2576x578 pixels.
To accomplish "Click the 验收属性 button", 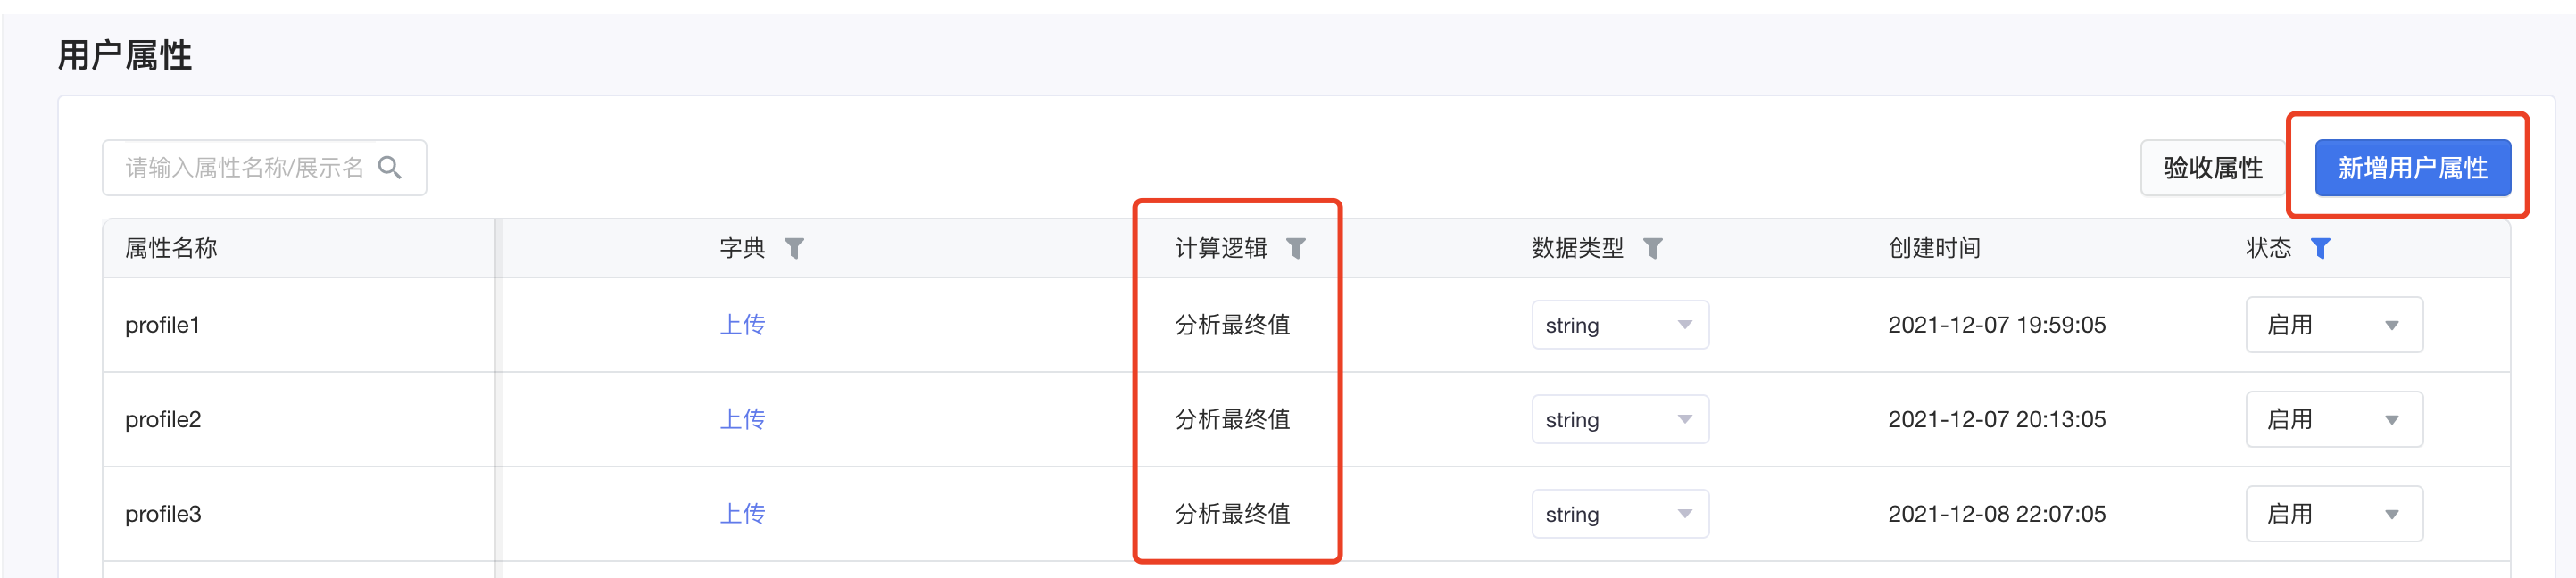I will pos(2212,168).
